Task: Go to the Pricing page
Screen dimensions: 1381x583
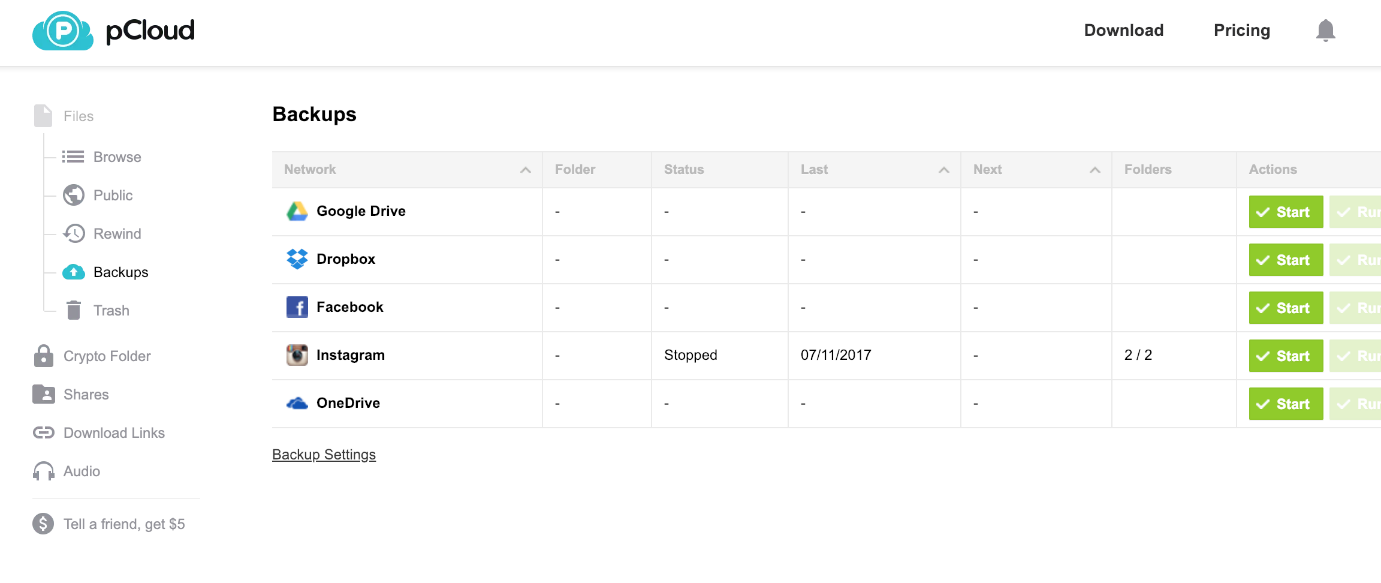Action: 1241,31
